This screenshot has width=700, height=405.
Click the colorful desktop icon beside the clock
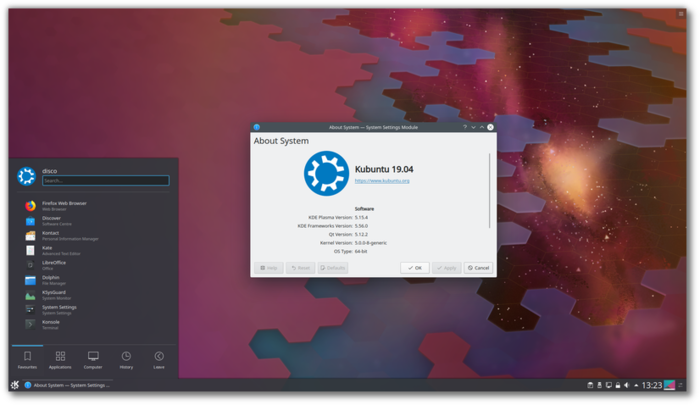(x=669, y=385)
